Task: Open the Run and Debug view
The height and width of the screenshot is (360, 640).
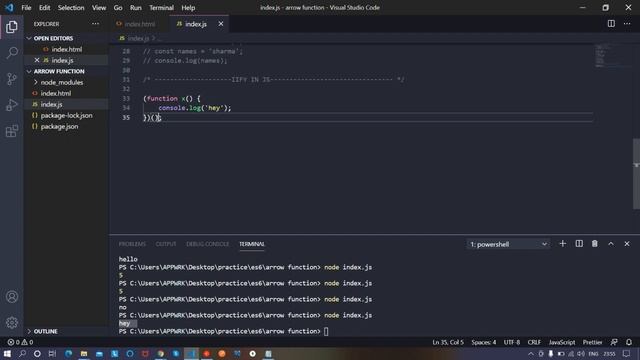Action: coord(12,105)
